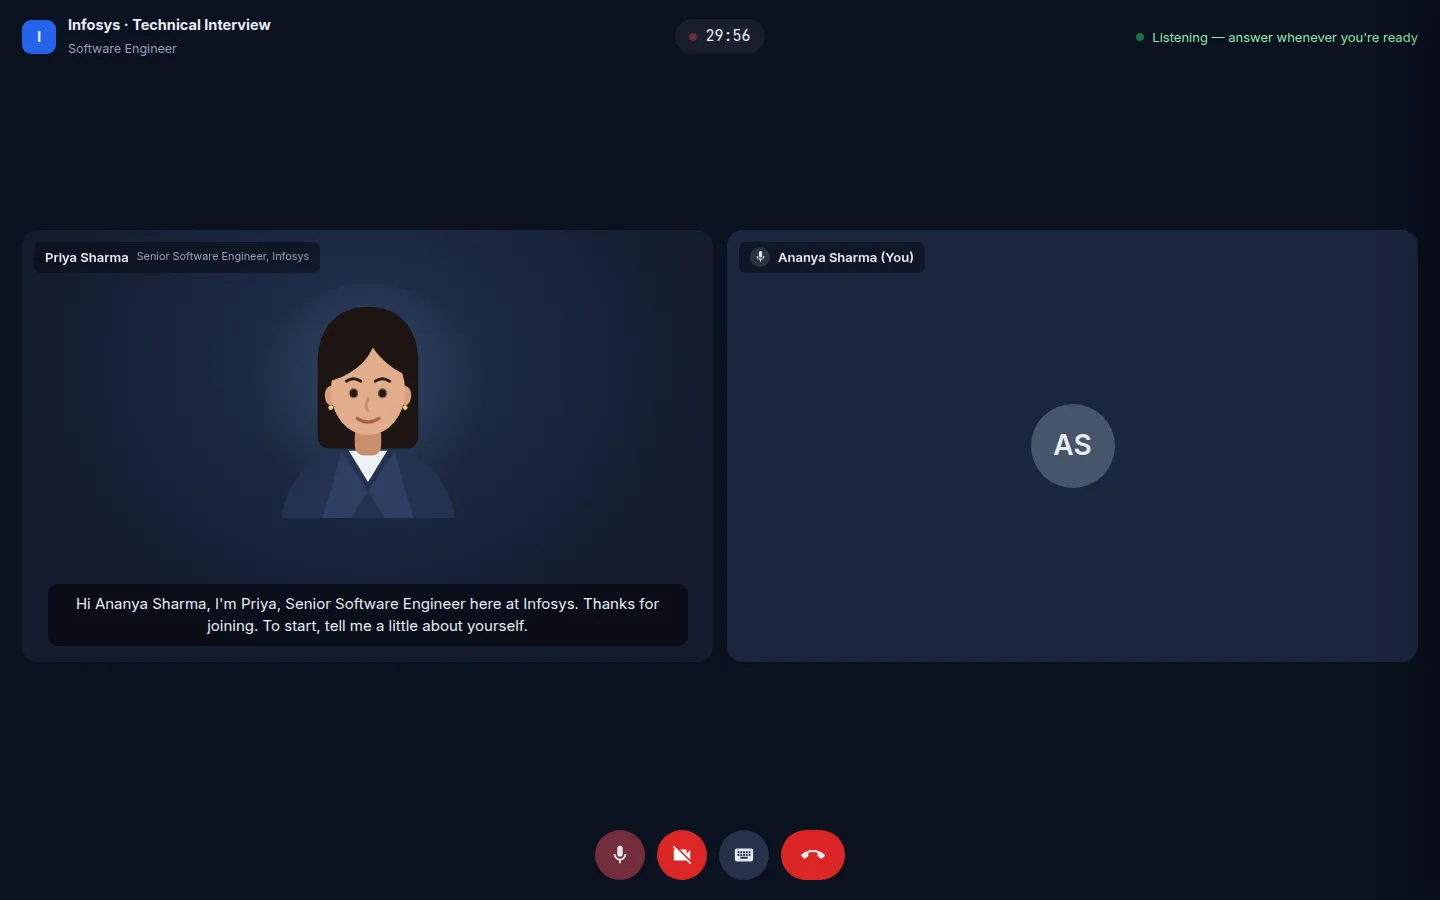Click the Ananya Sharma (You) name label

[x=846, y=257]
